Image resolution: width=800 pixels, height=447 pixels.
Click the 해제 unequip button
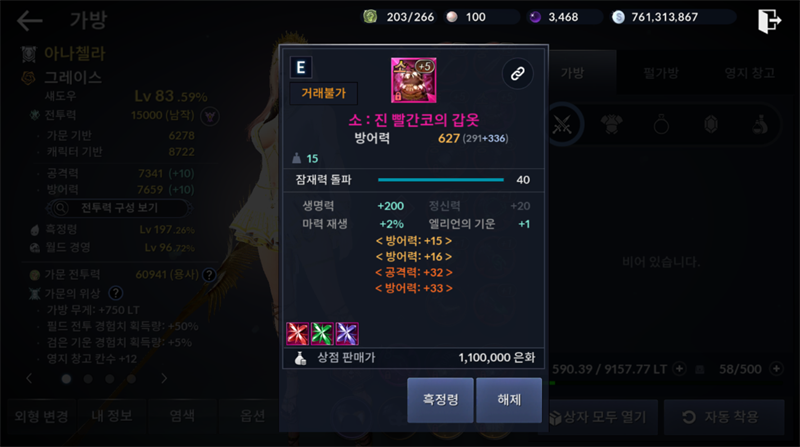pos(509,400)
